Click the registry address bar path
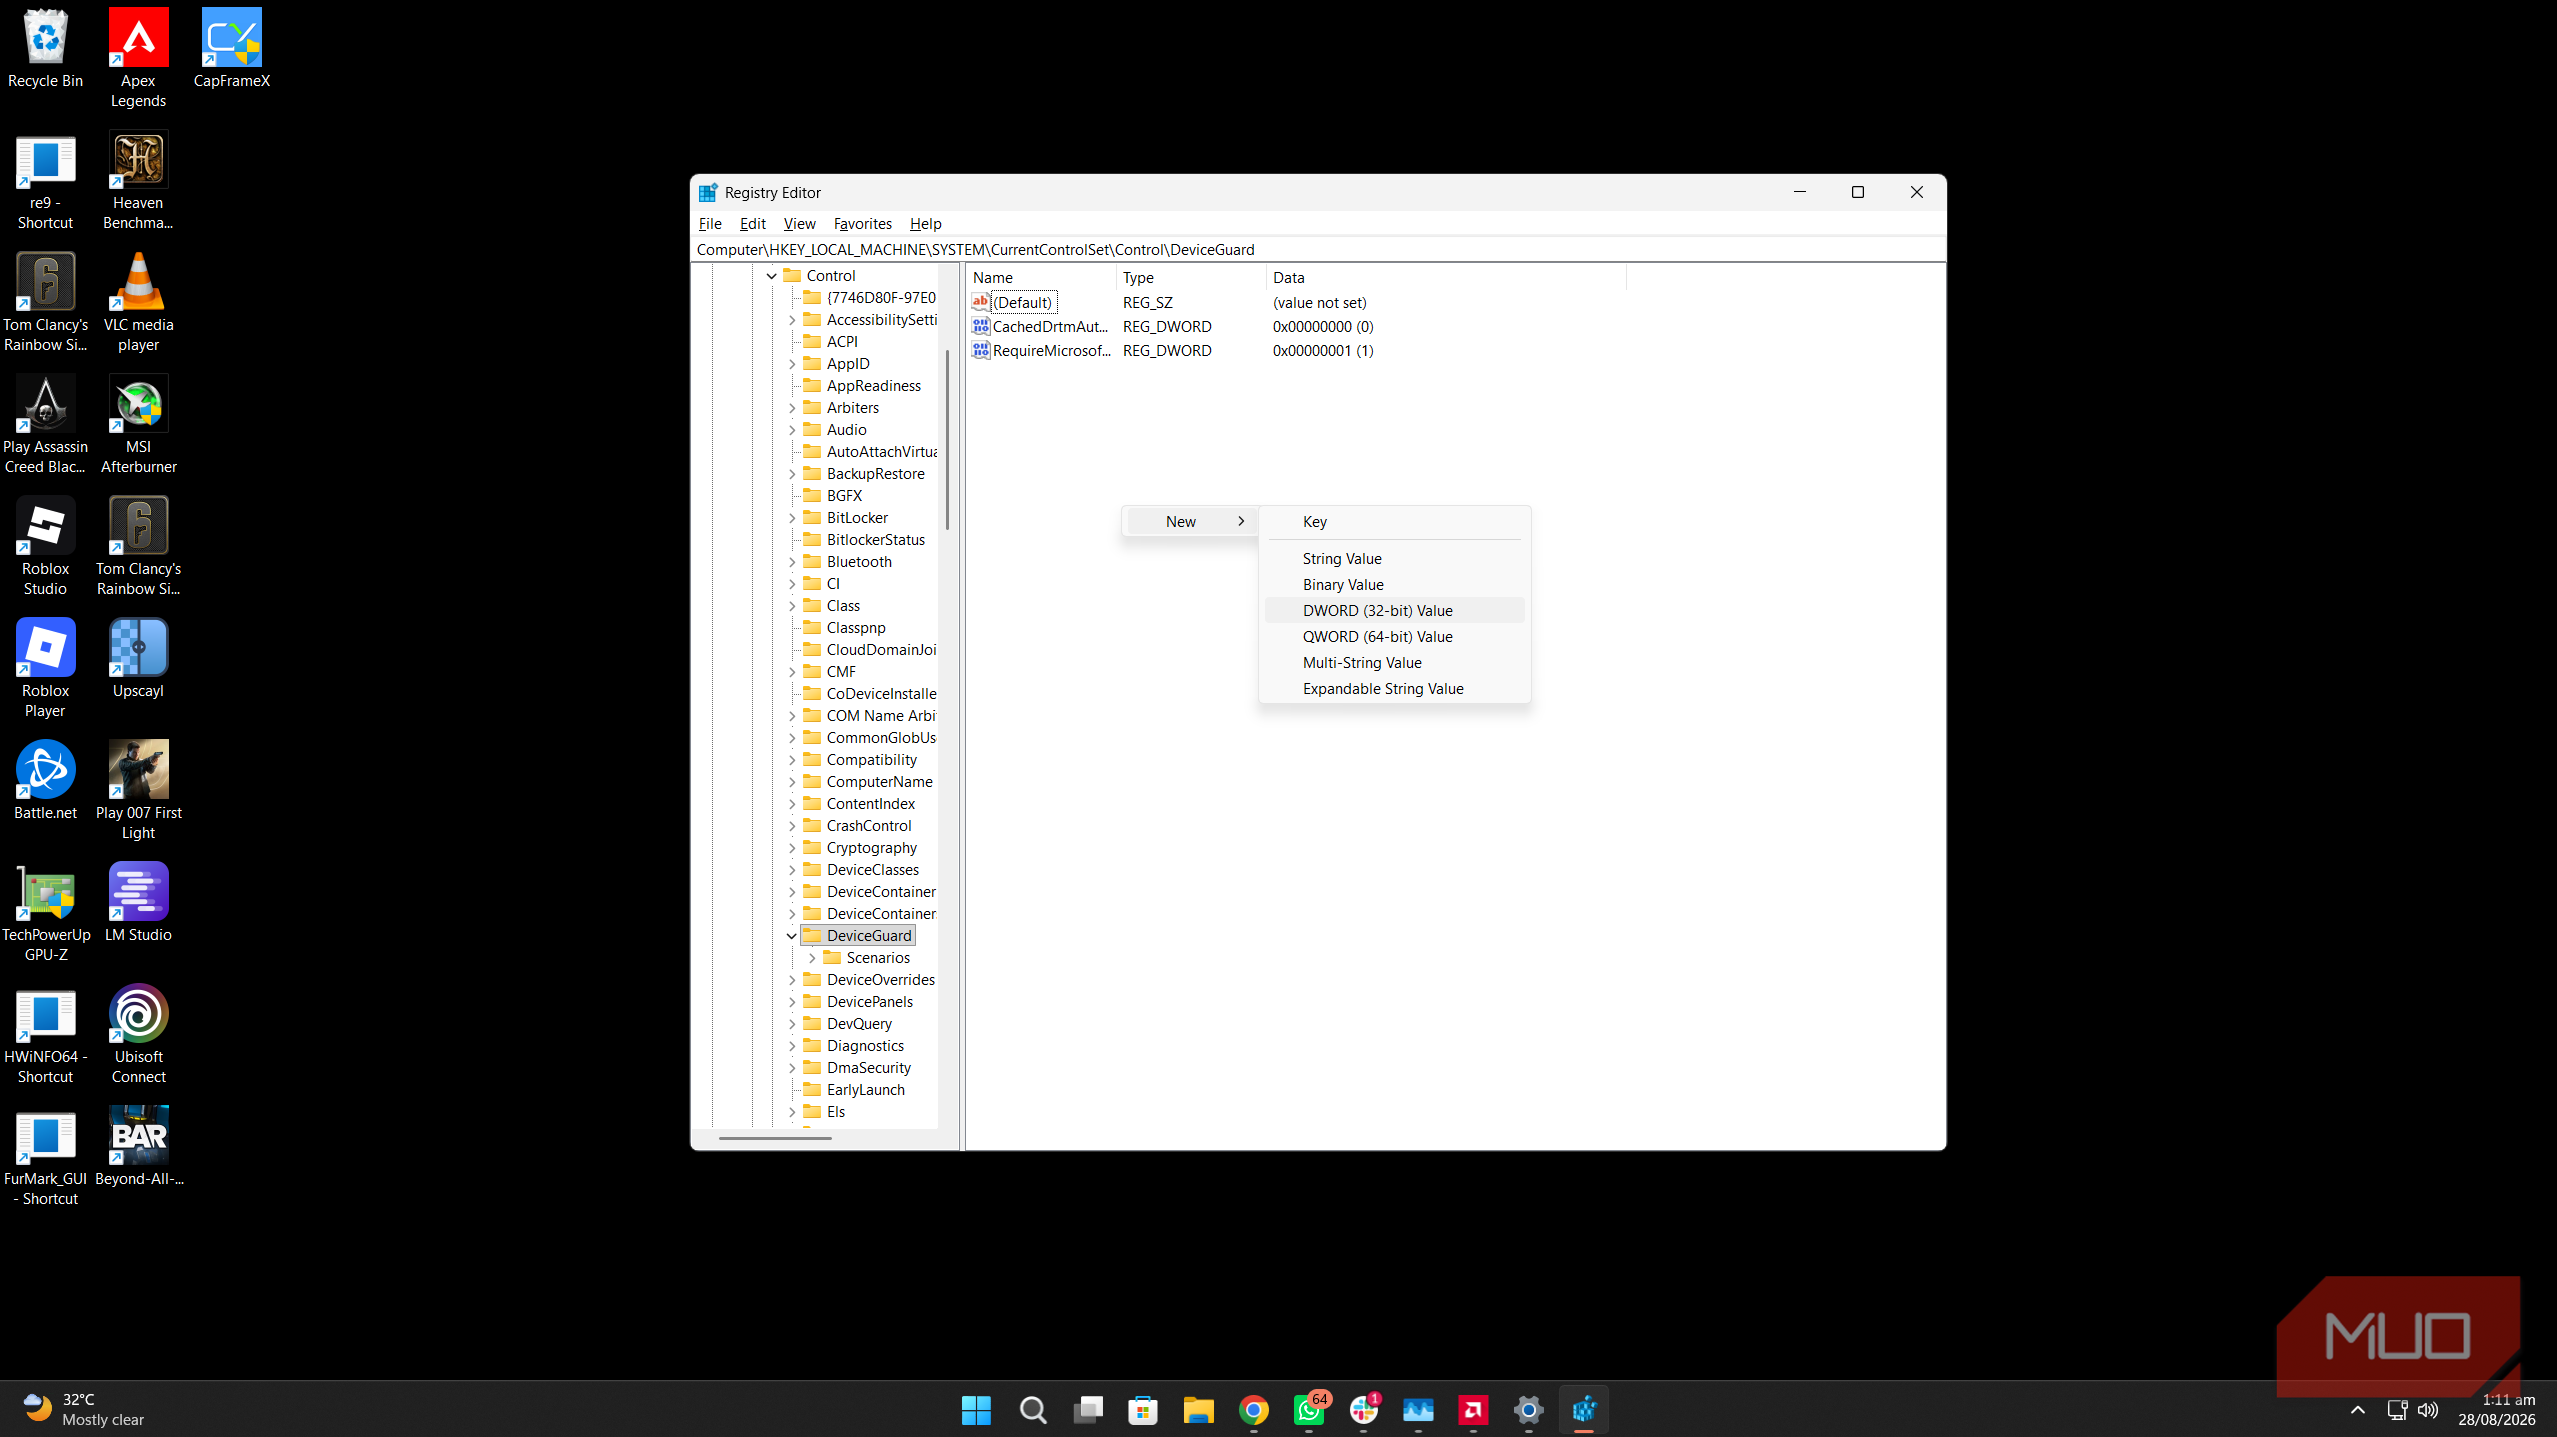 1318,250
